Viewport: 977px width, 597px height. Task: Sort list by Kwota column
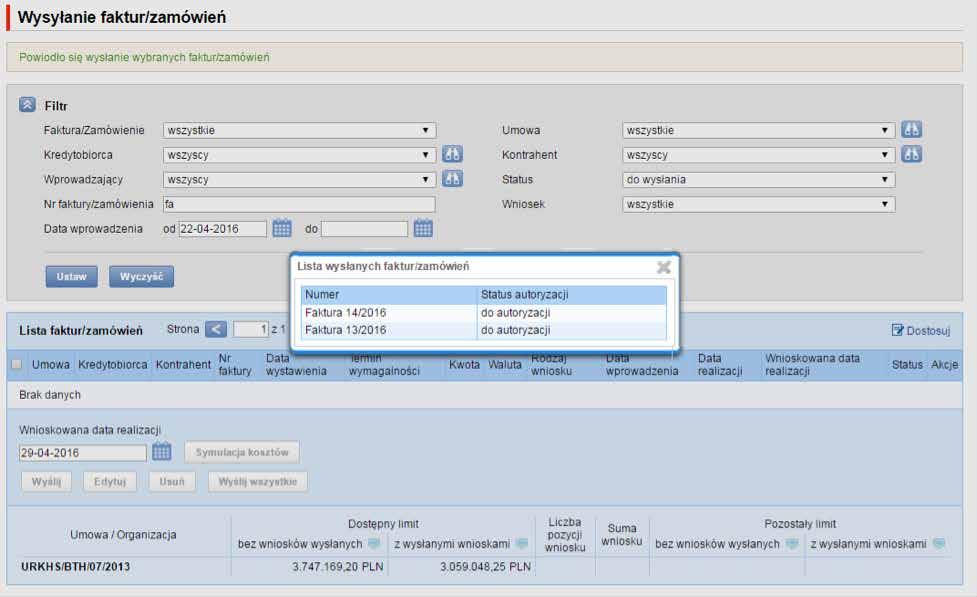click(464, 365)
